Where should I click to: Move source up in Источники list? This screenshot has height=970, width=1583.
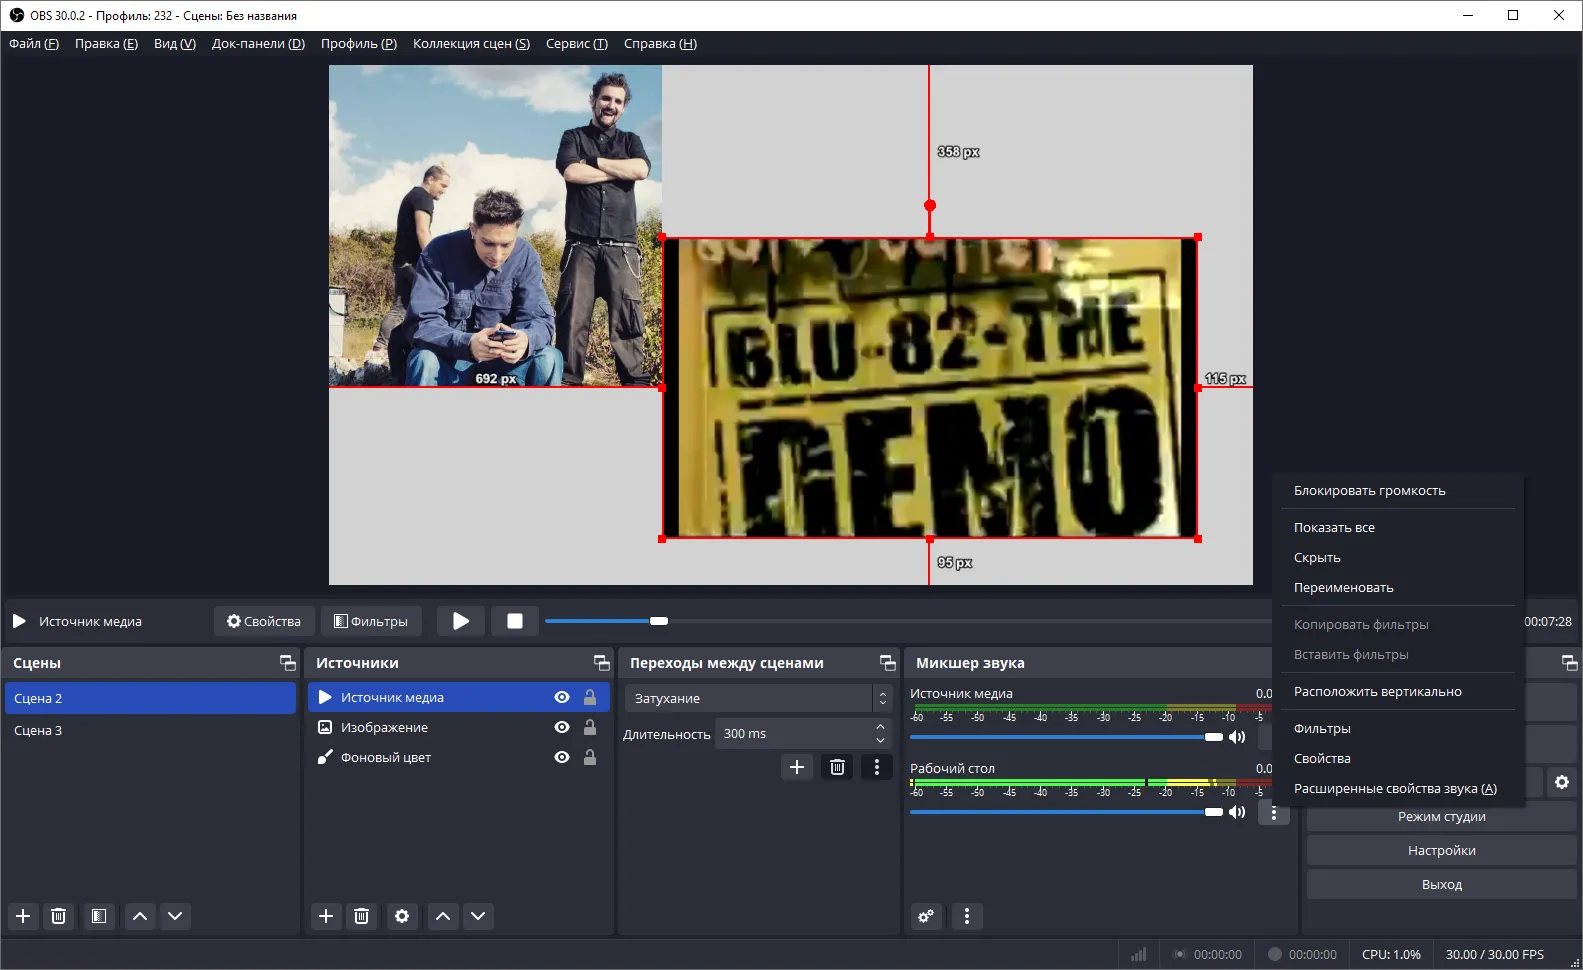click(443, 916)
